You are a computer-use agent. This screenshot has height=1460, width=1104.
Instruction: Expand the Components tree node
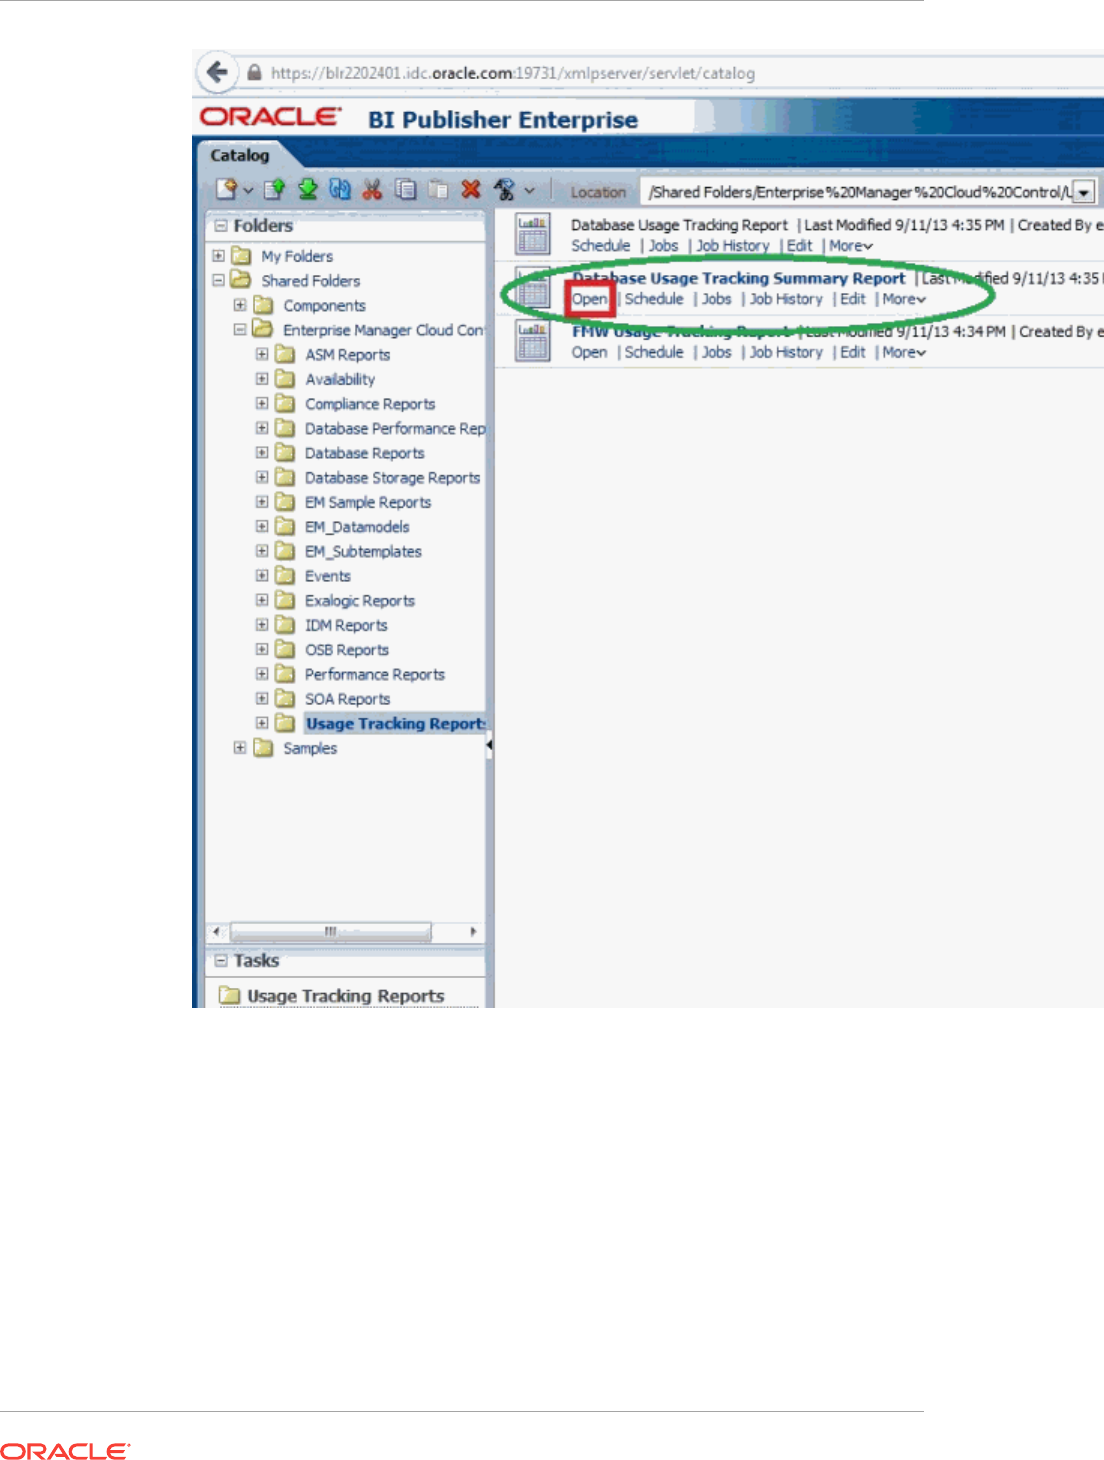coord(240,305)
